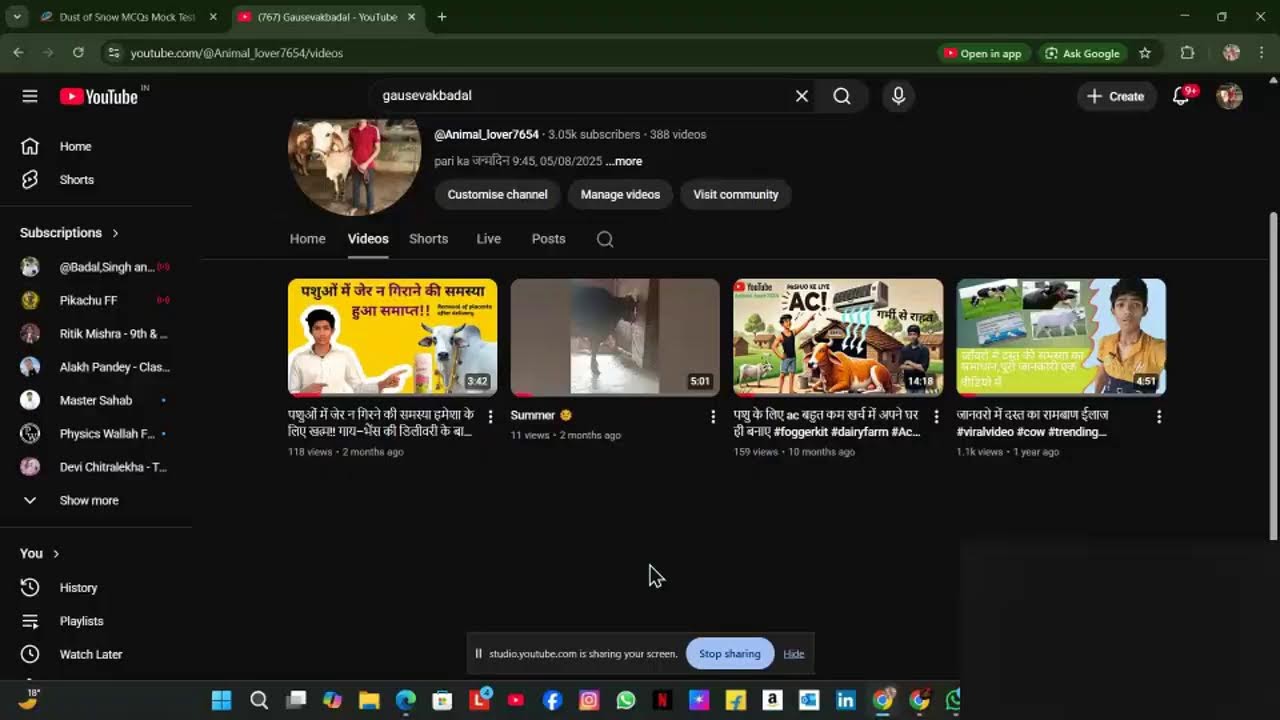Open the 14:18 AC video thumbnail

click(x=838, y=337)
